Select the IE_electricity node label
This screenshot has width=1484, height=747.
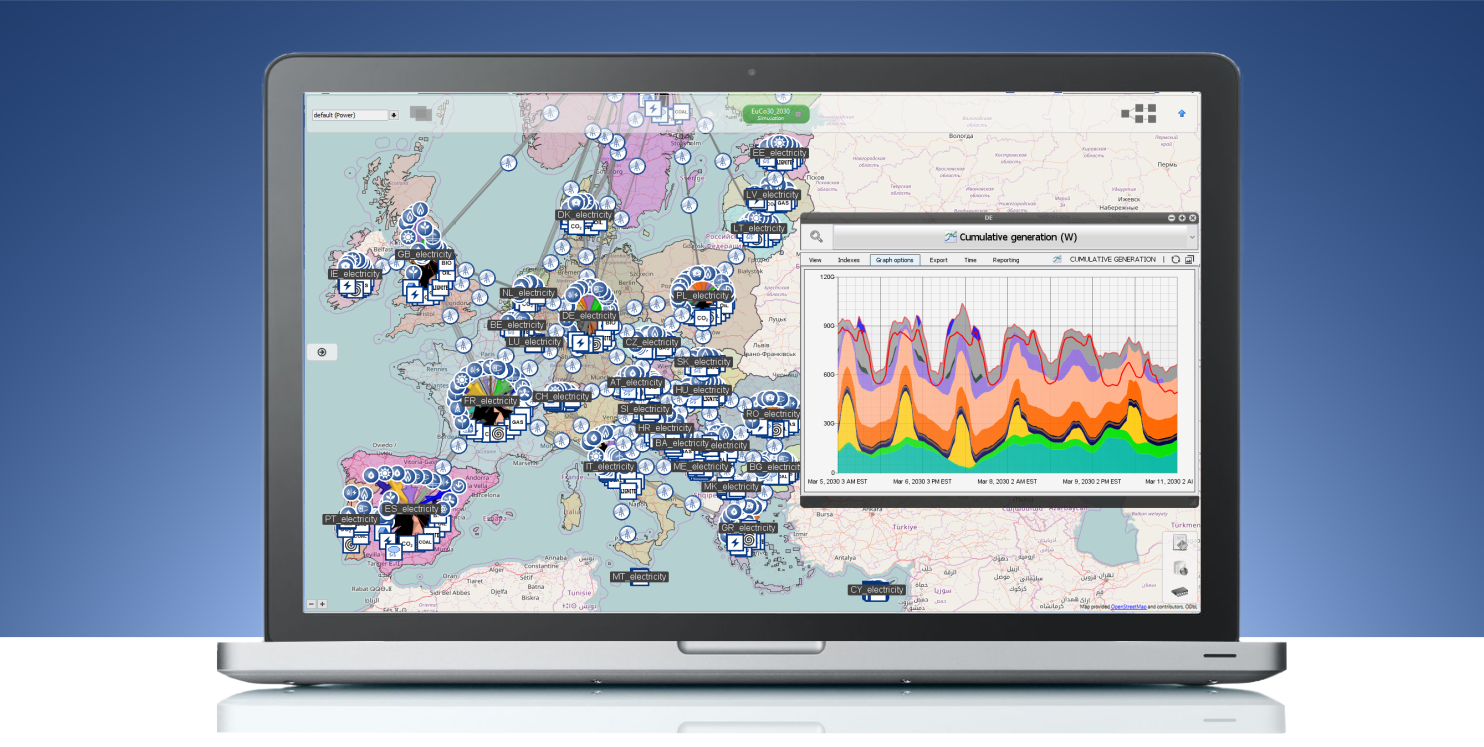[x=355, y=274]
